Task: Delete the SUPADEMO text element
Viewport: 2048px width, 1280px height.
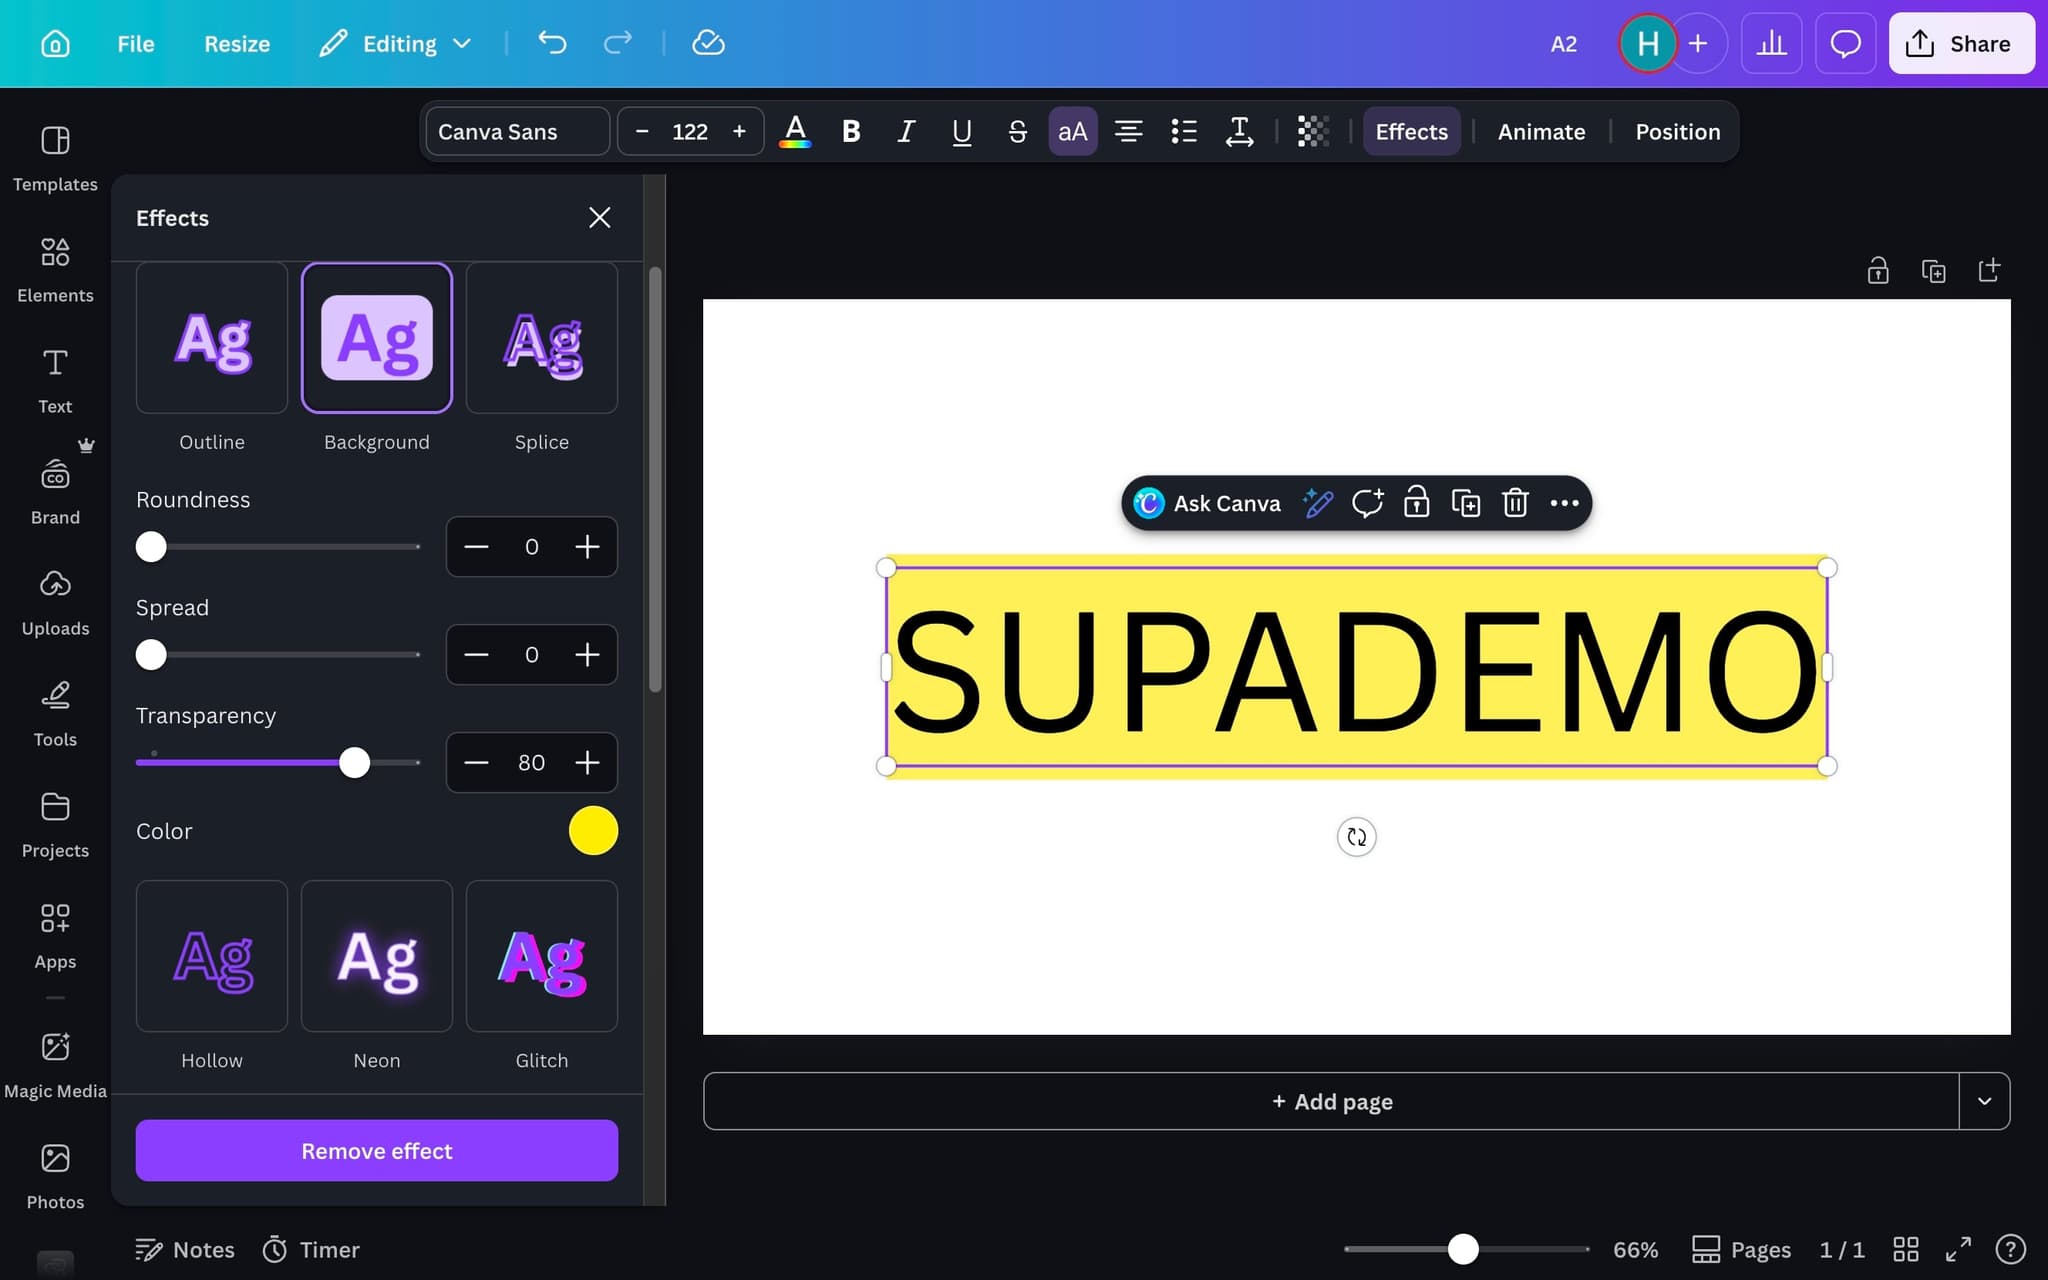Action: point(1514,503)
